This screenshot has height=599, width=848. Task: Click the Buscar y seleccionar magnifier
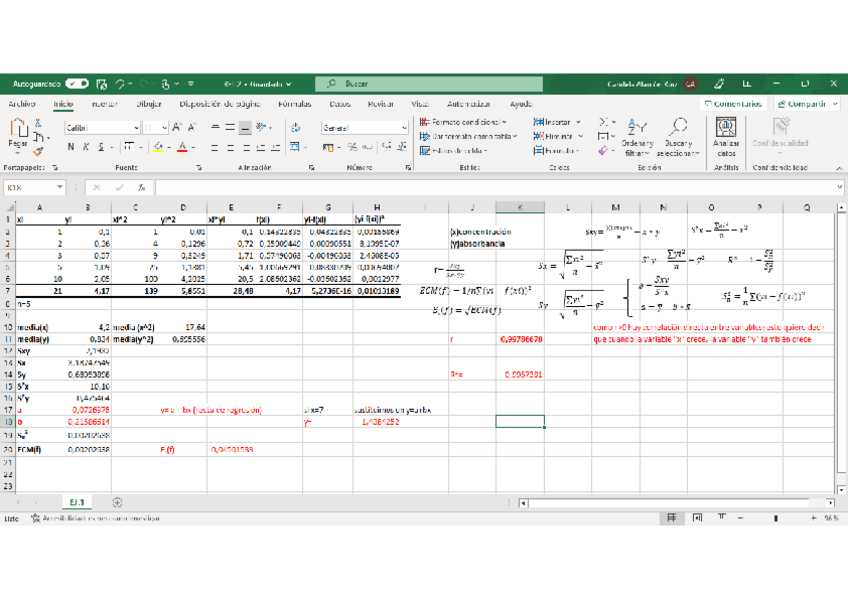coord(679,128)
